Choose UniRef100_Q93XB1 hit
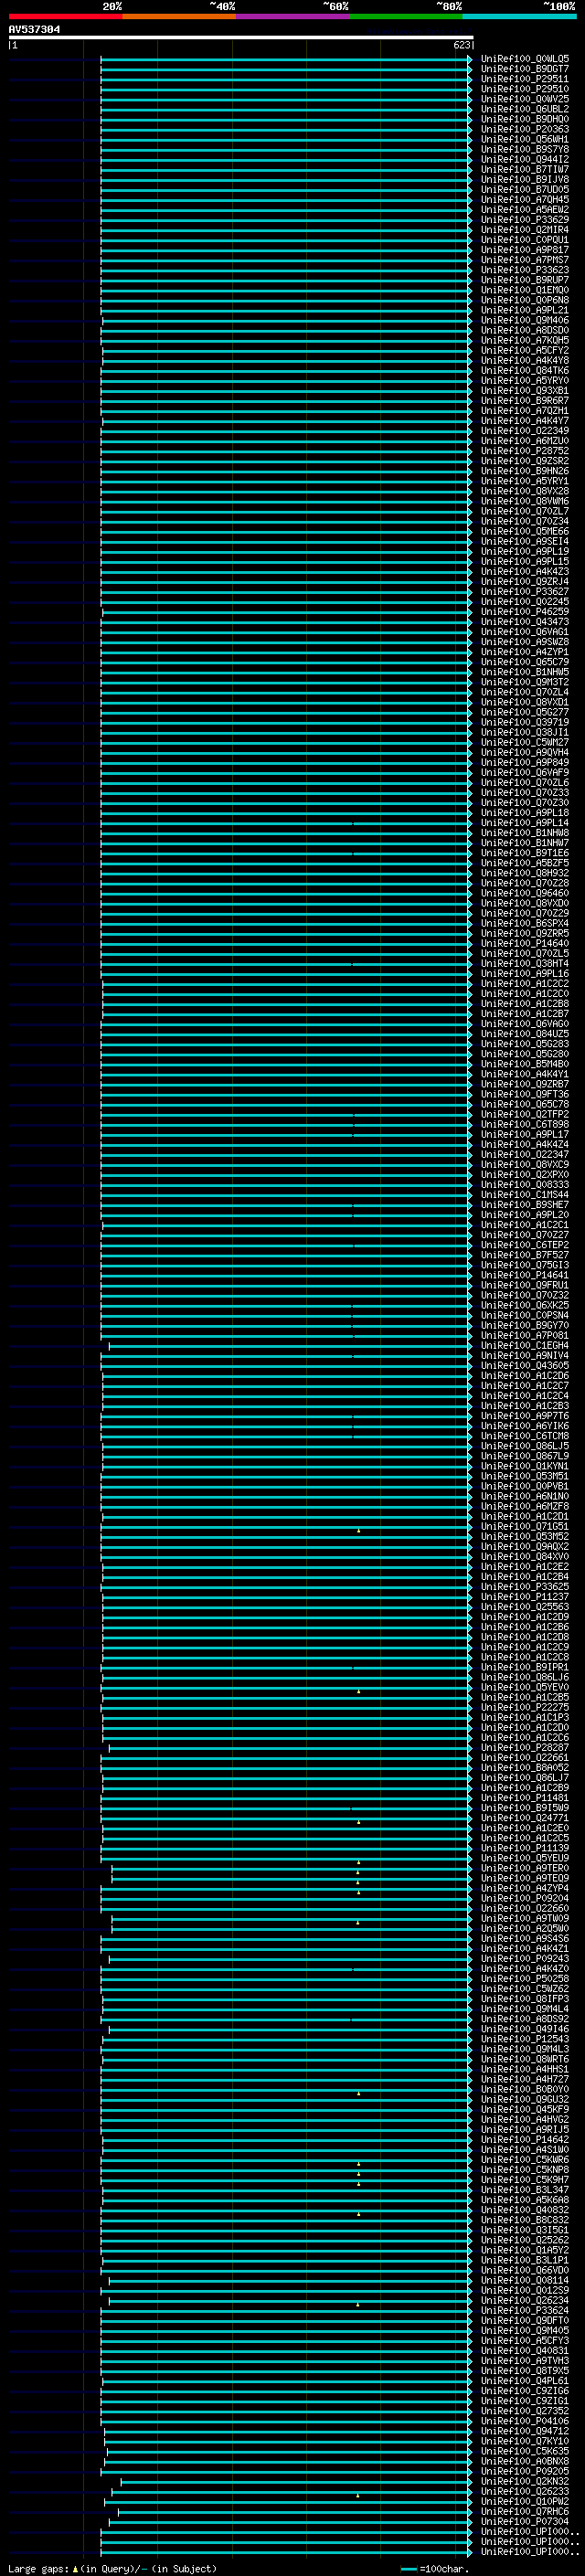Viewport: 585px width, 2576px height. (525, 391)
